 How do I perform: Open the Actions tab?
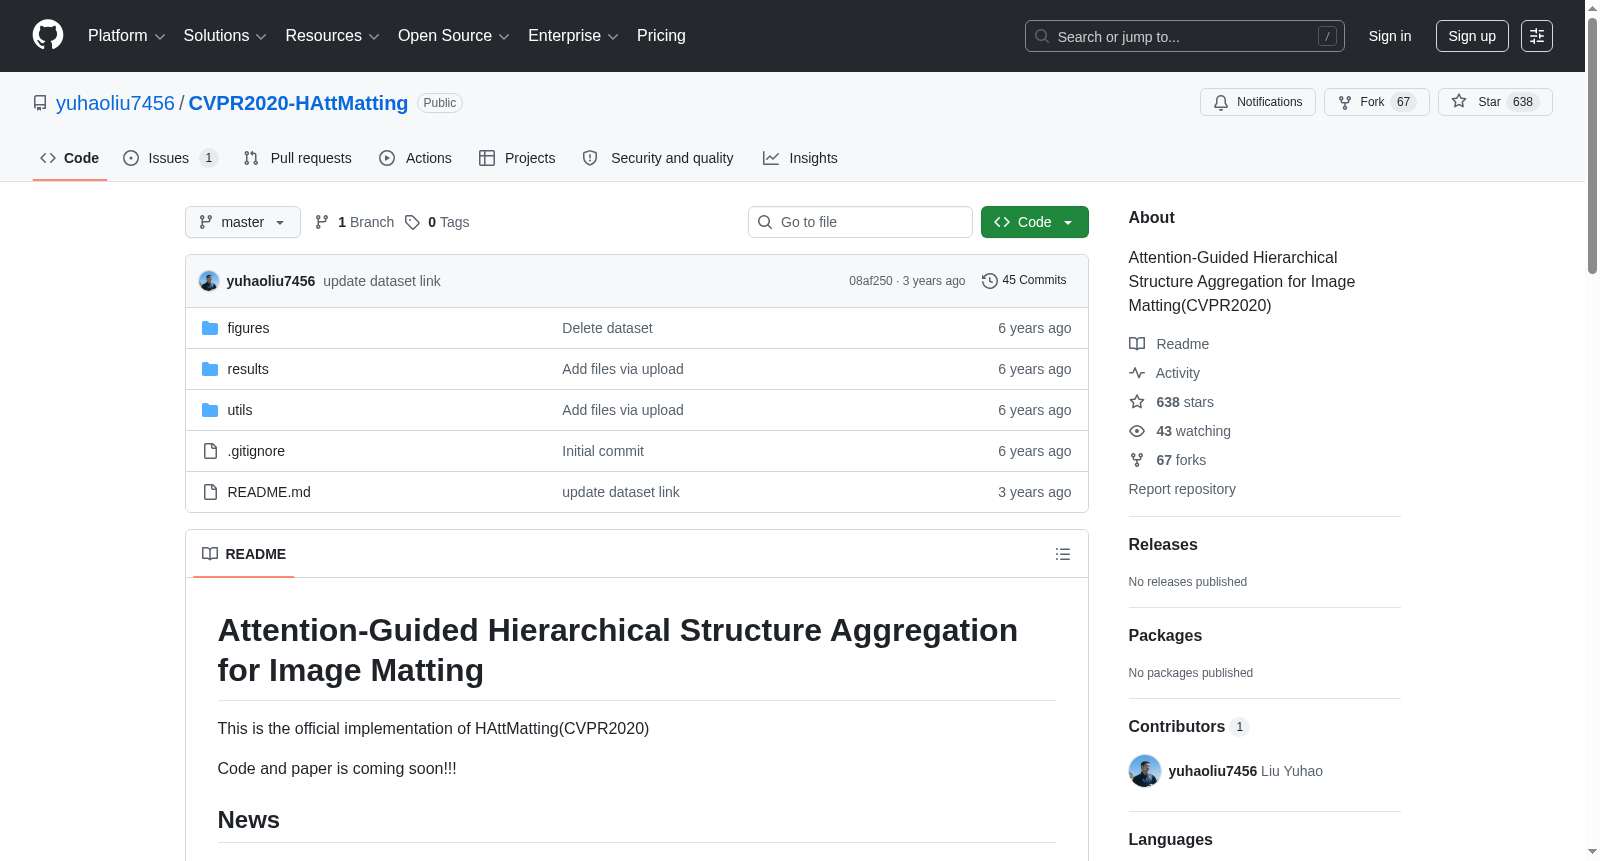click(416, 158)
